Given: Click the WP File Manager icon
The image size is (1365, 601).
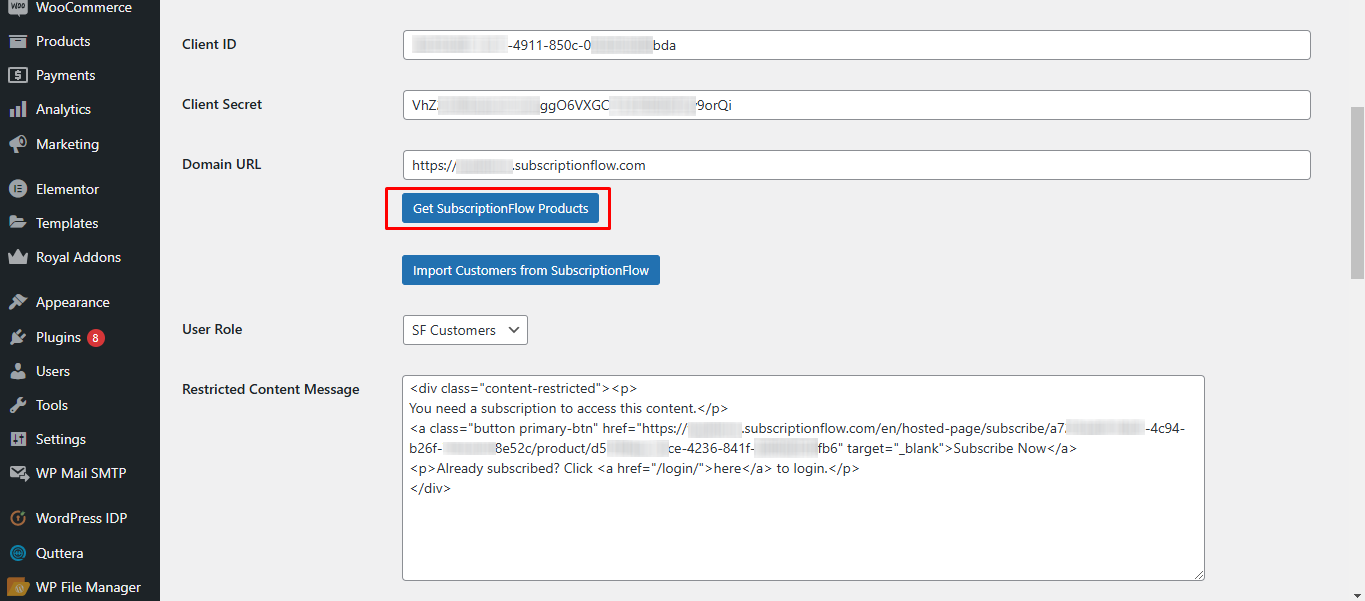Looking at the screenshot, I should click(17, 587).
